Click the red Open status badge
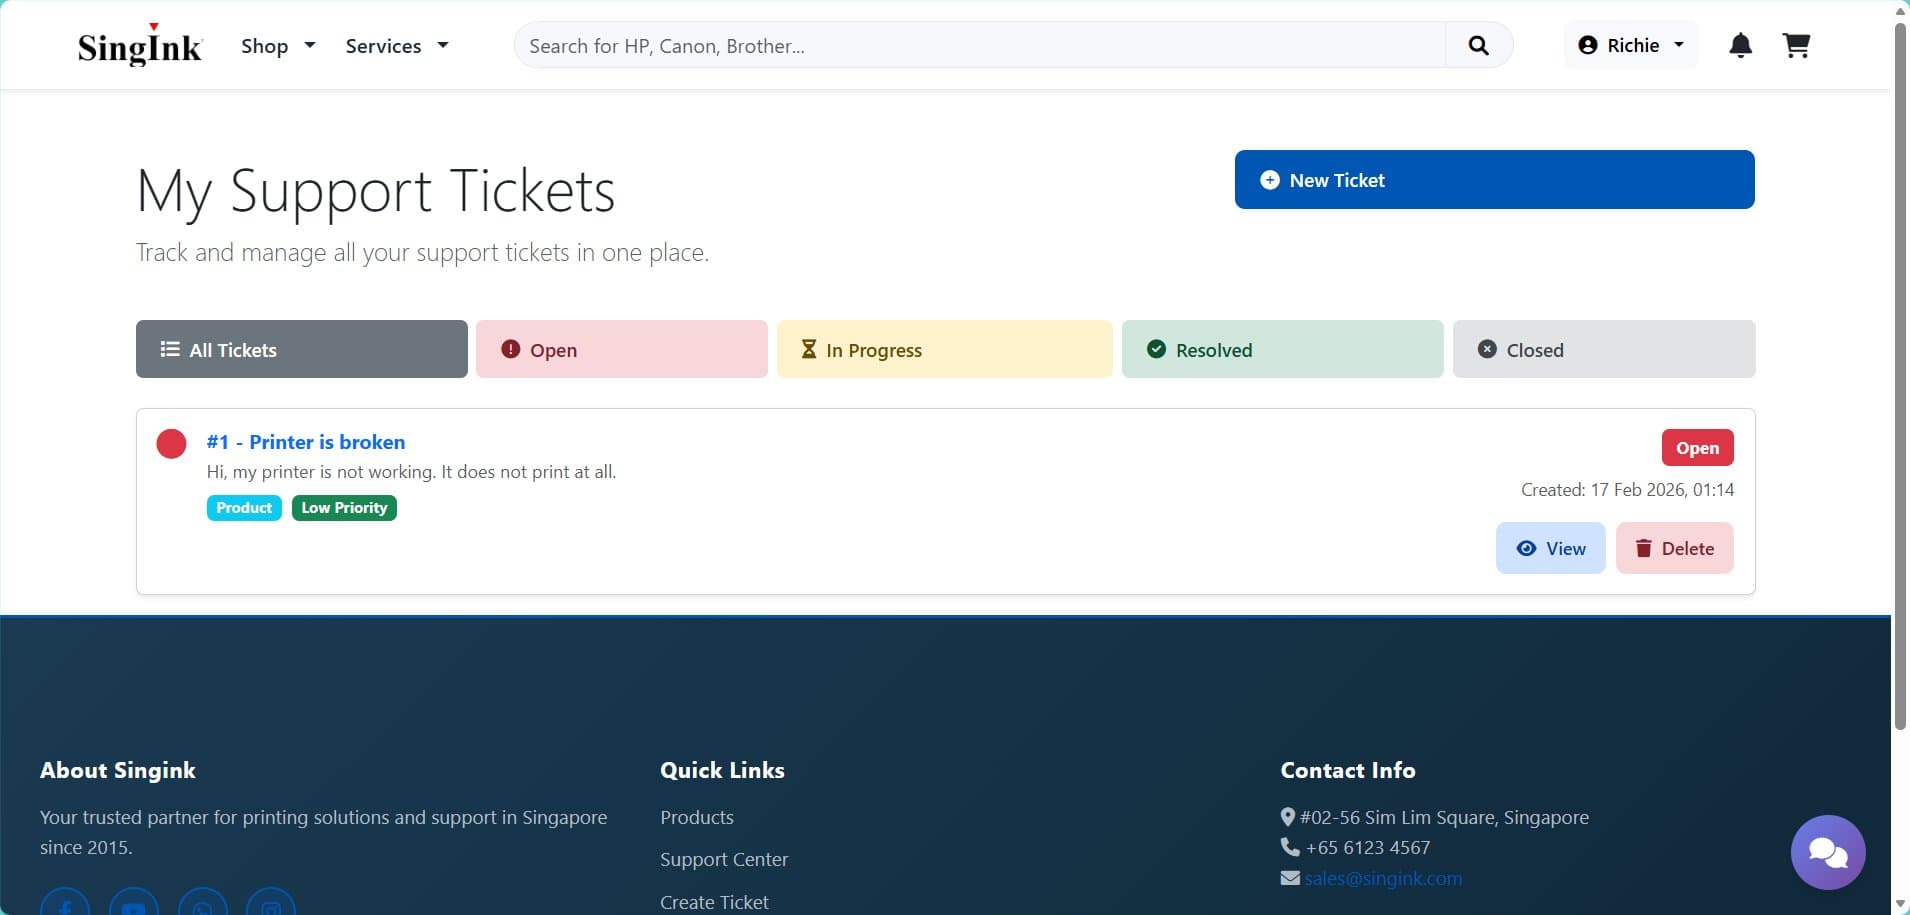 click(1697, 448)
